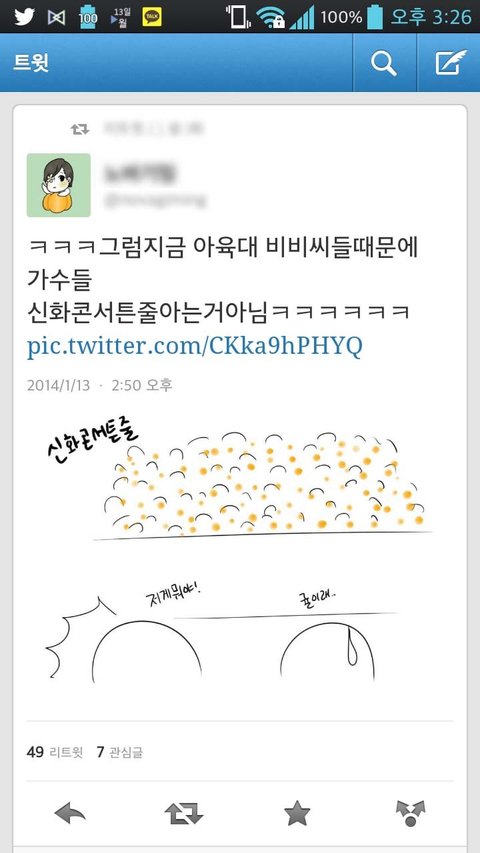View the 49 리트윗 count
This screenshot has width=480, height=853.
[54, 752]
